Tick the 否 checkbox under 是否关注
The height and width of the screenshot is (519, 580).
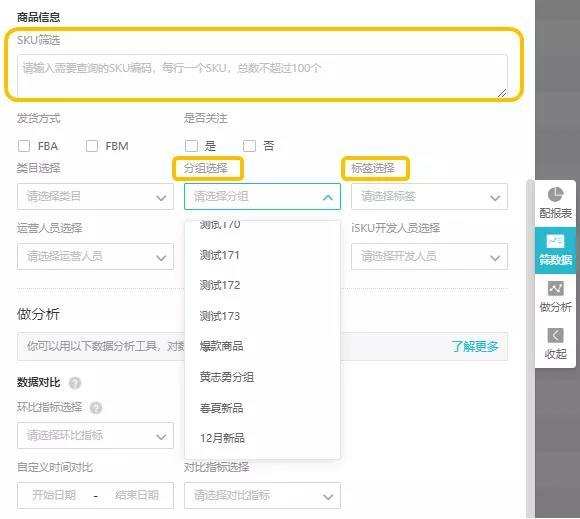[x=249, y=146]
